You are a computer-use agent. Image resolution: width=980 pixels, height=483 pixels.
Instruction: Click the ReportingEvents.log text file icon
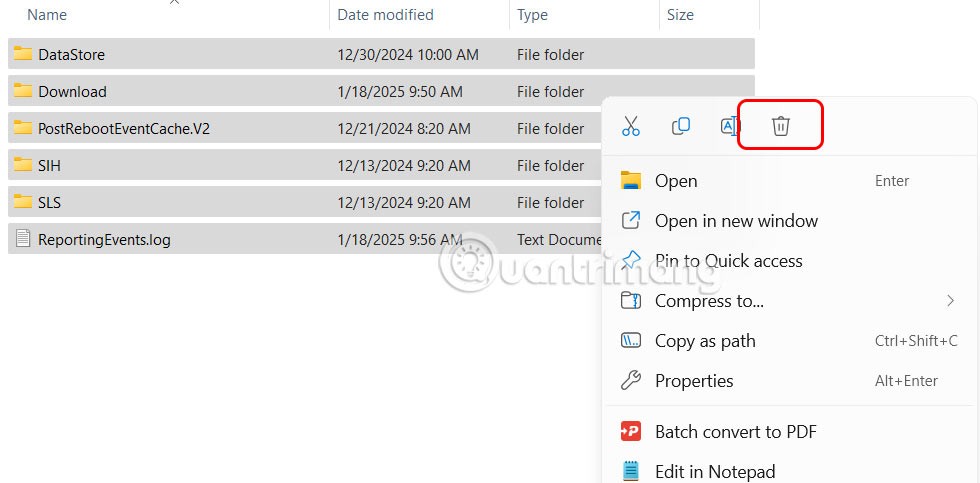(x=23, y=239)
